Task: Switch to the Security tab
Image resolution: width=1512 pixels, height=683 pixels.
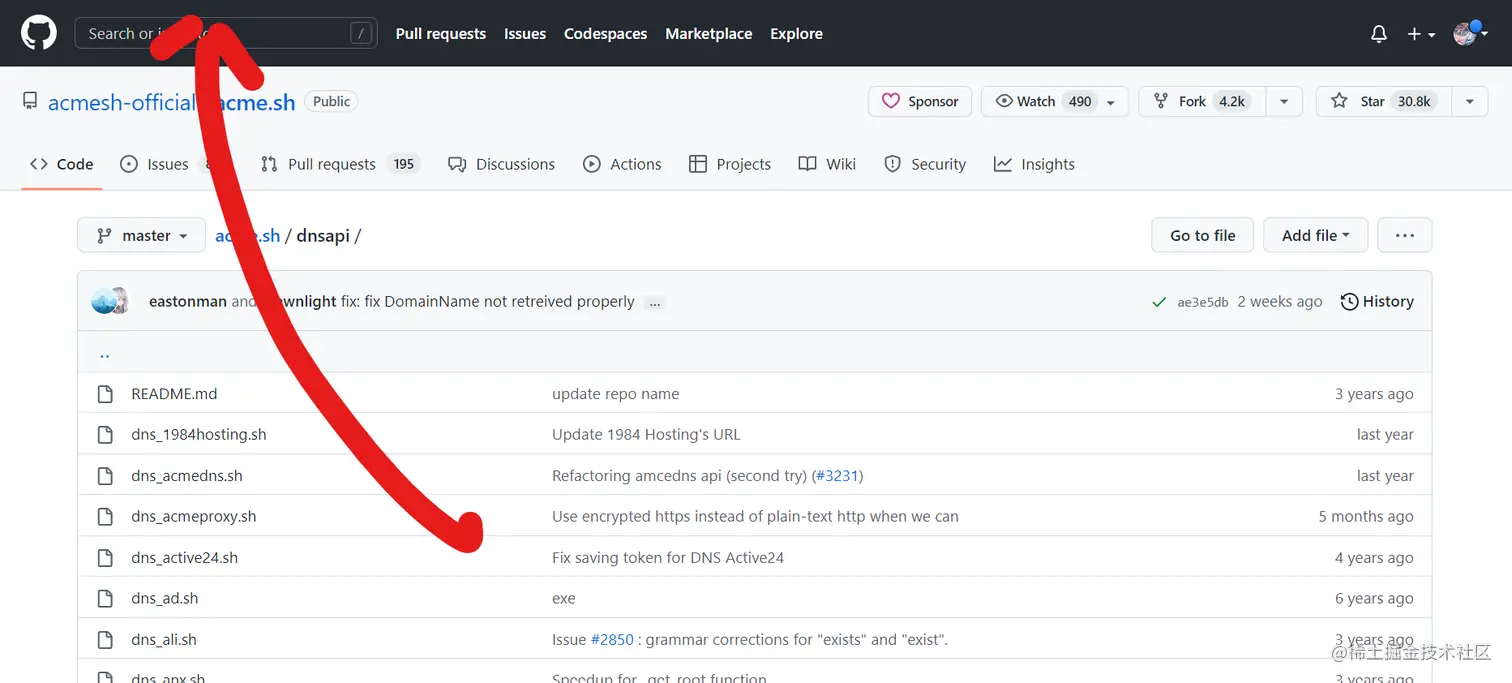Action: tap(925, 164)
